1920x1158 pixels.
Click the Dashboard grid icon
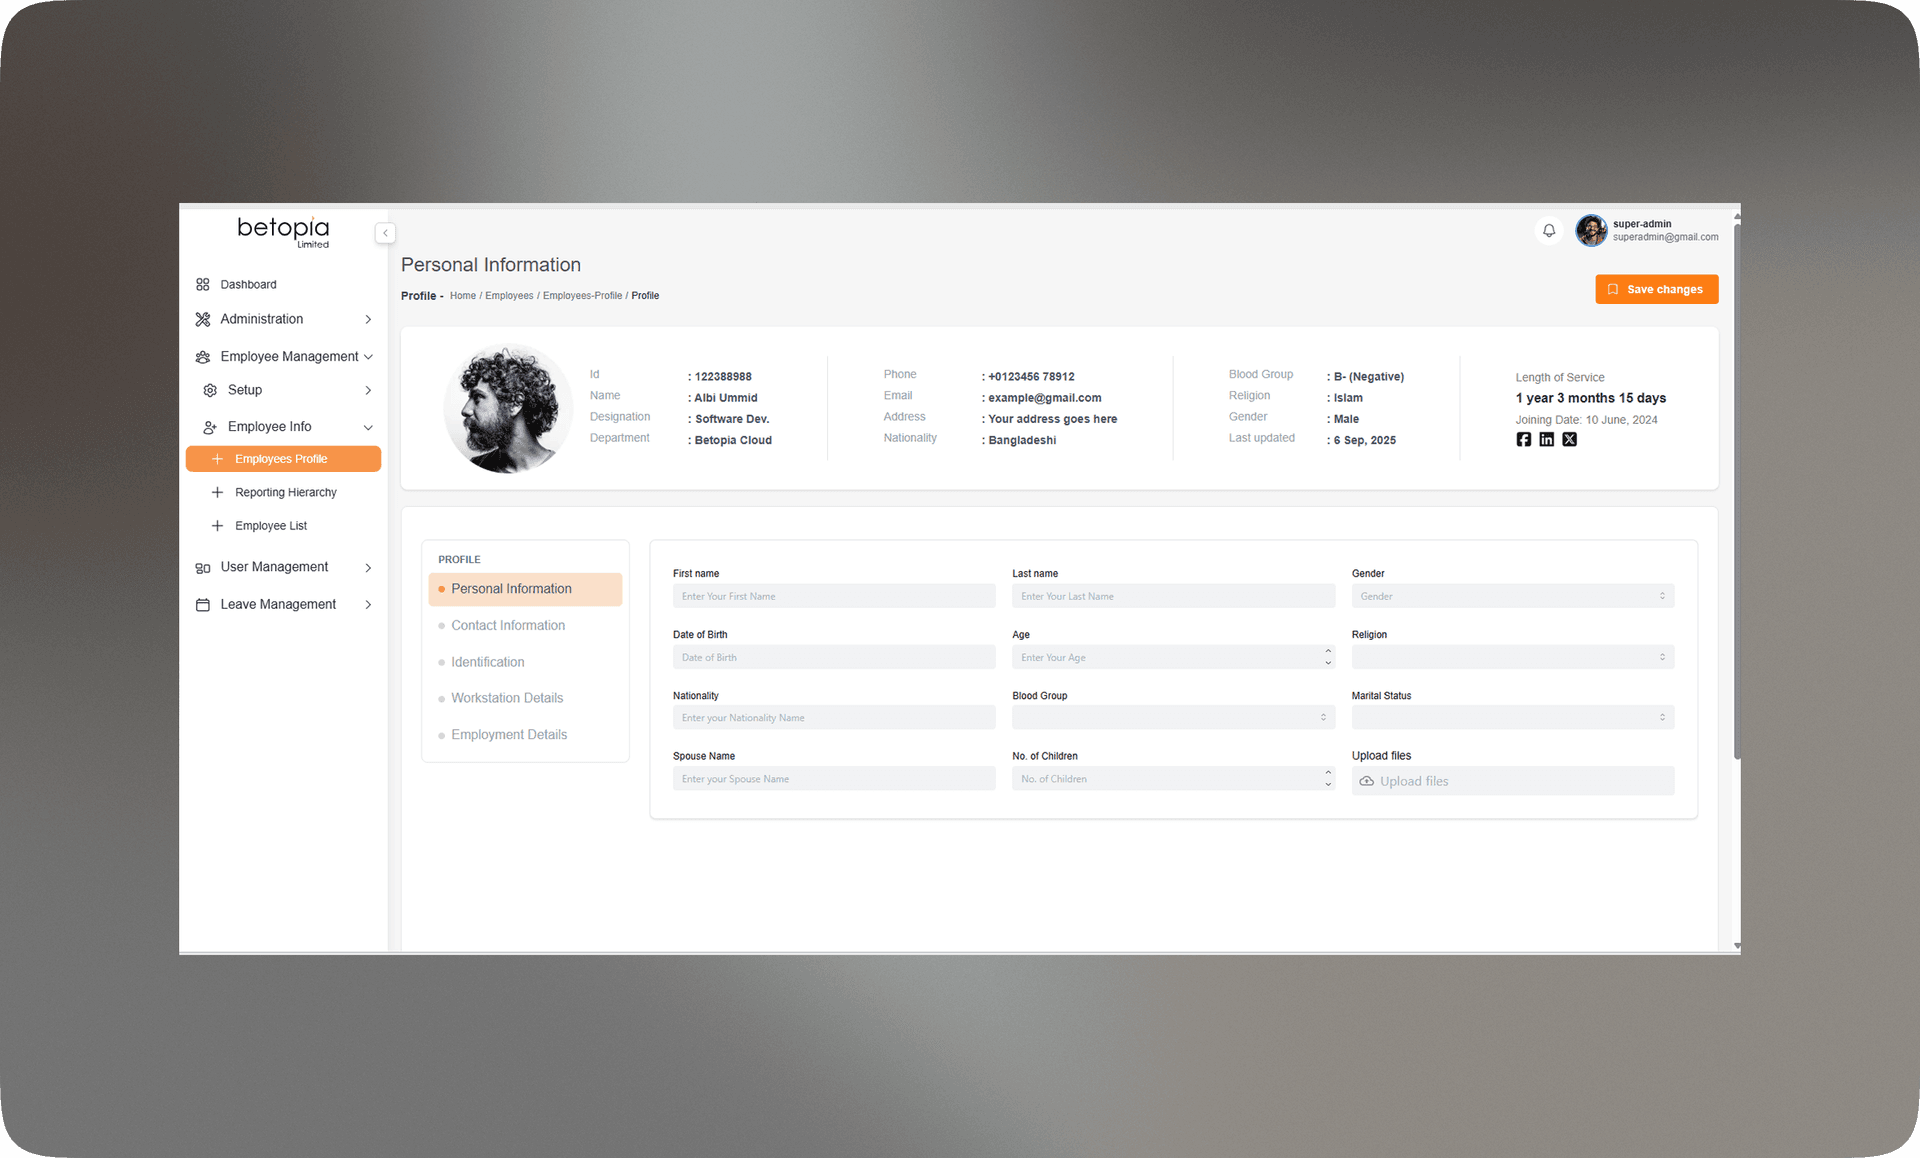tap(203, 285)
